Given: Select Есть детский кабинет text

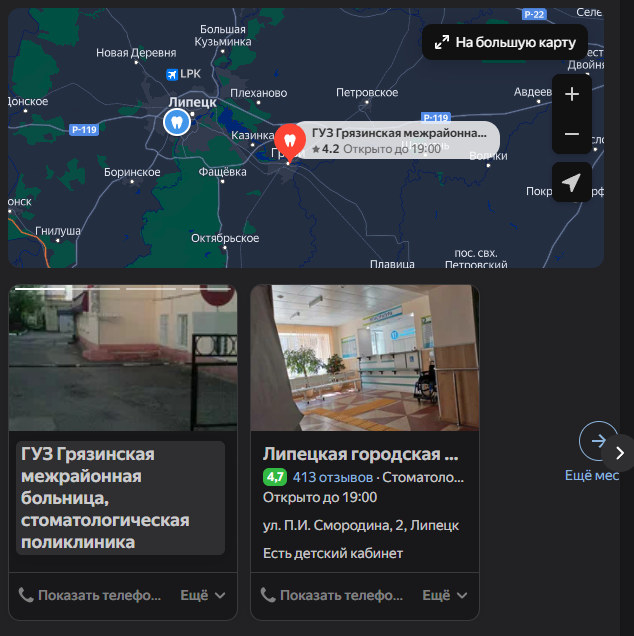Looking at the screenshot, I should pyautogui.click(x=333, y=554).
